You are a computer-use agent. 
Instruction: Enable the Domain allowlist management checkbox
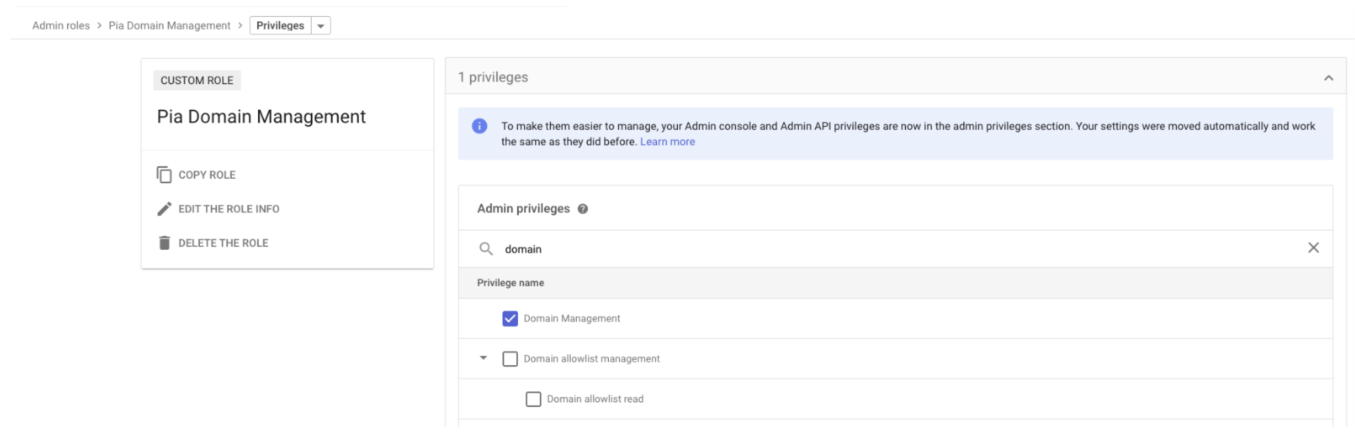(510, 359)
